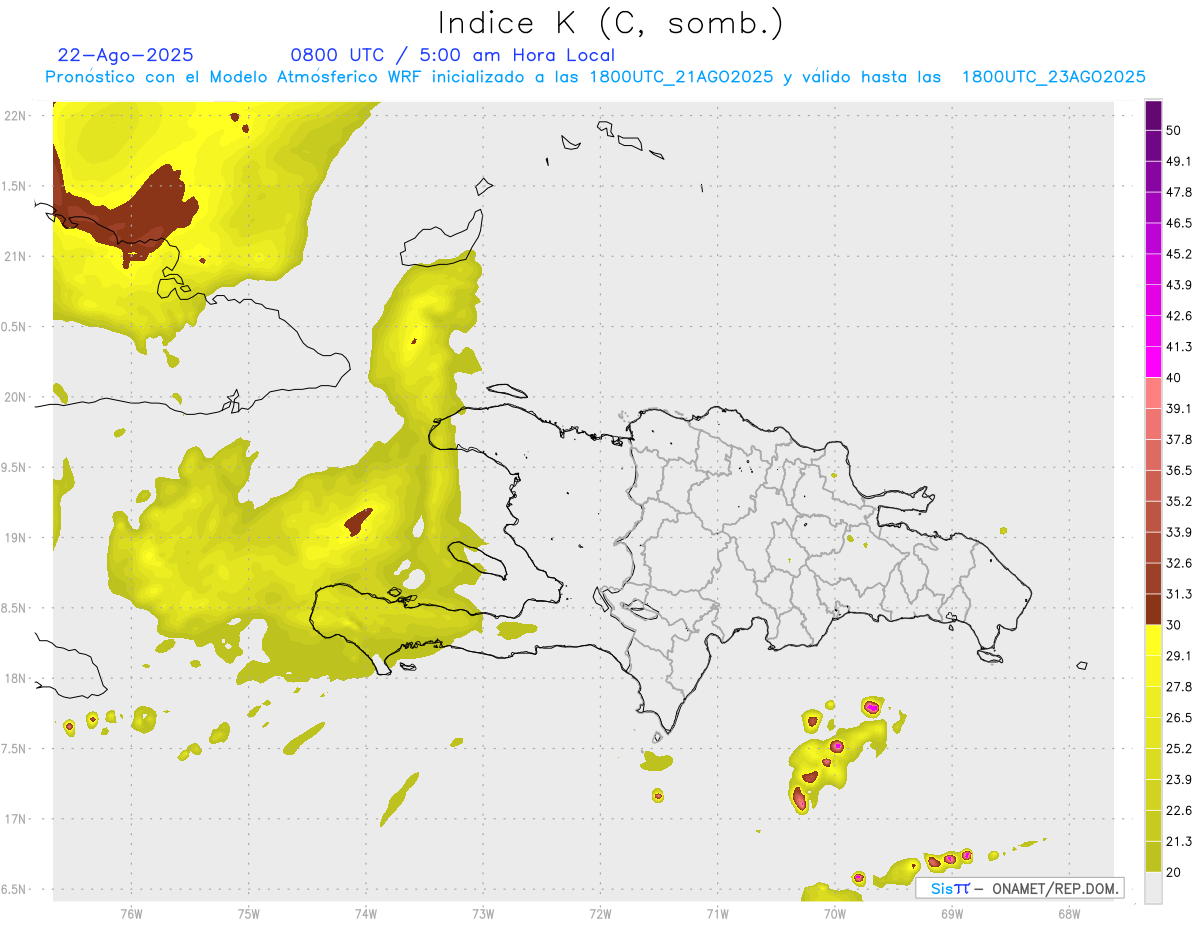Click the '22N' latitude axis label

(15, 116)
